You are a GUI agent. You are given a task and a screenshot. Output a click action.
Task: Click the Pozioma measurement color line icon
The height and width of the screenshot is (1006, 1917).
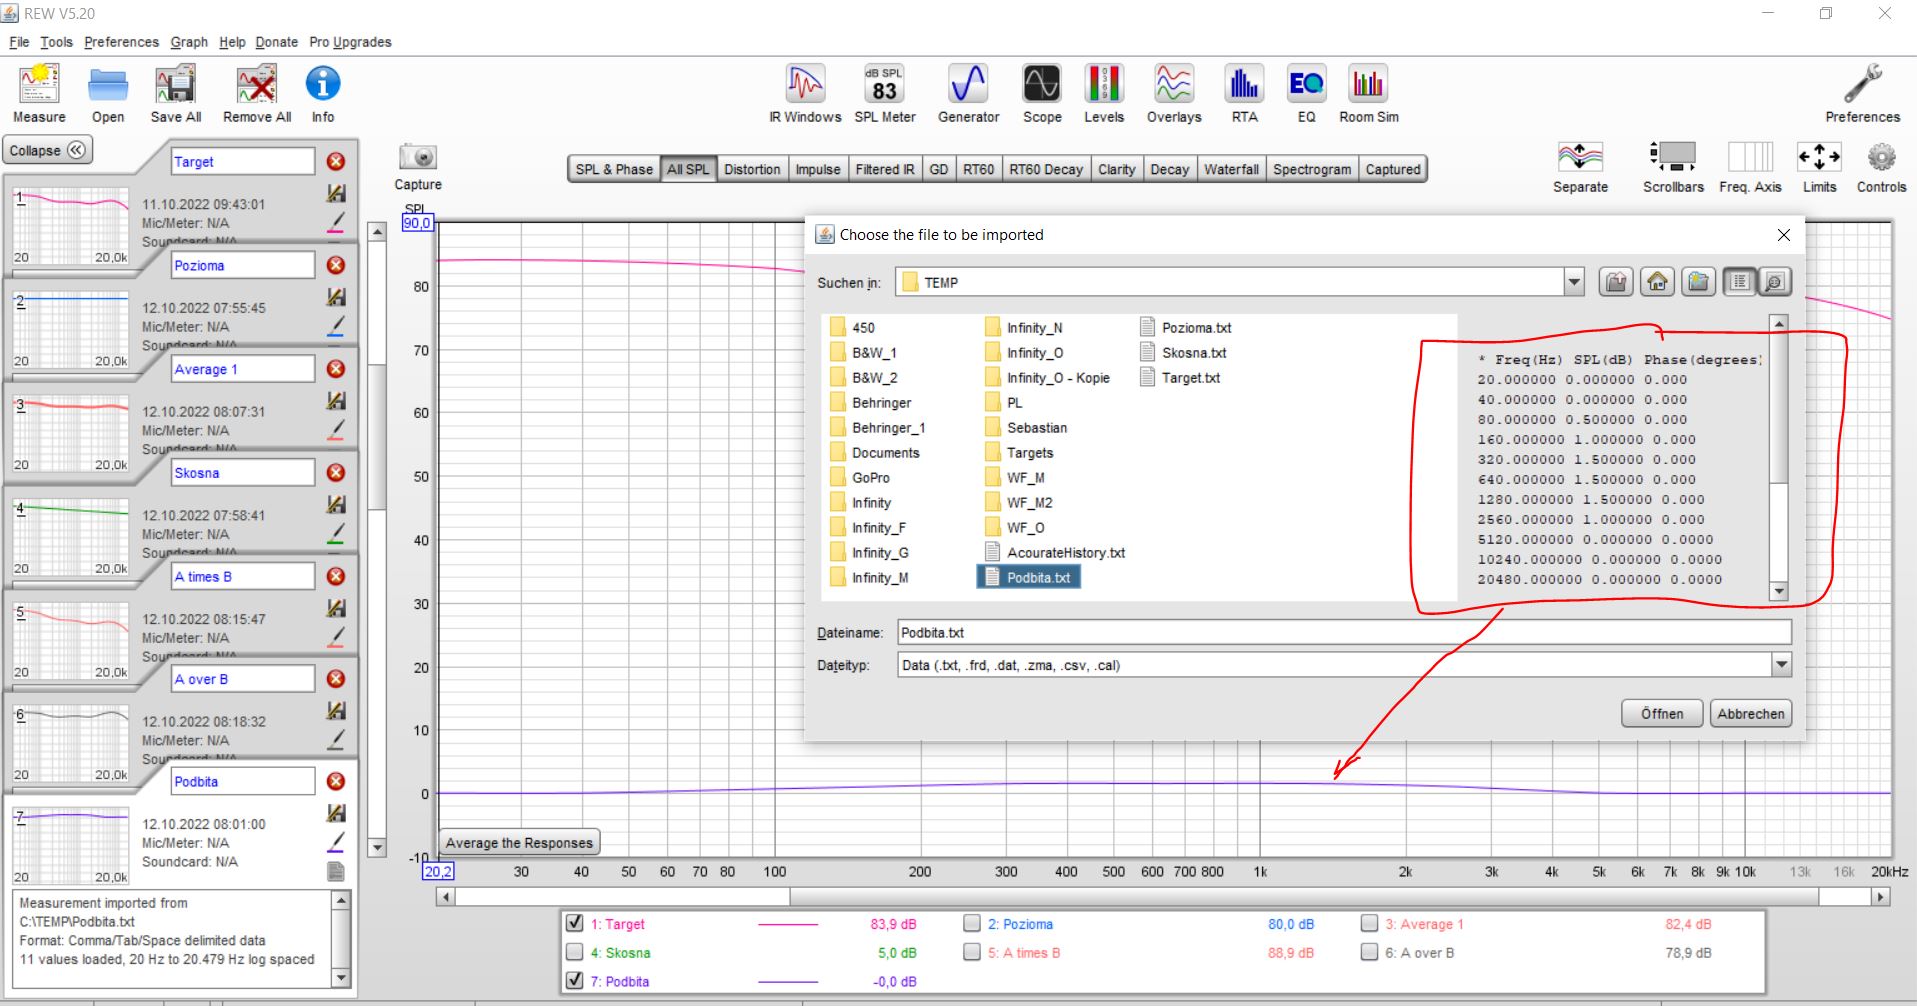click(336, 326)
